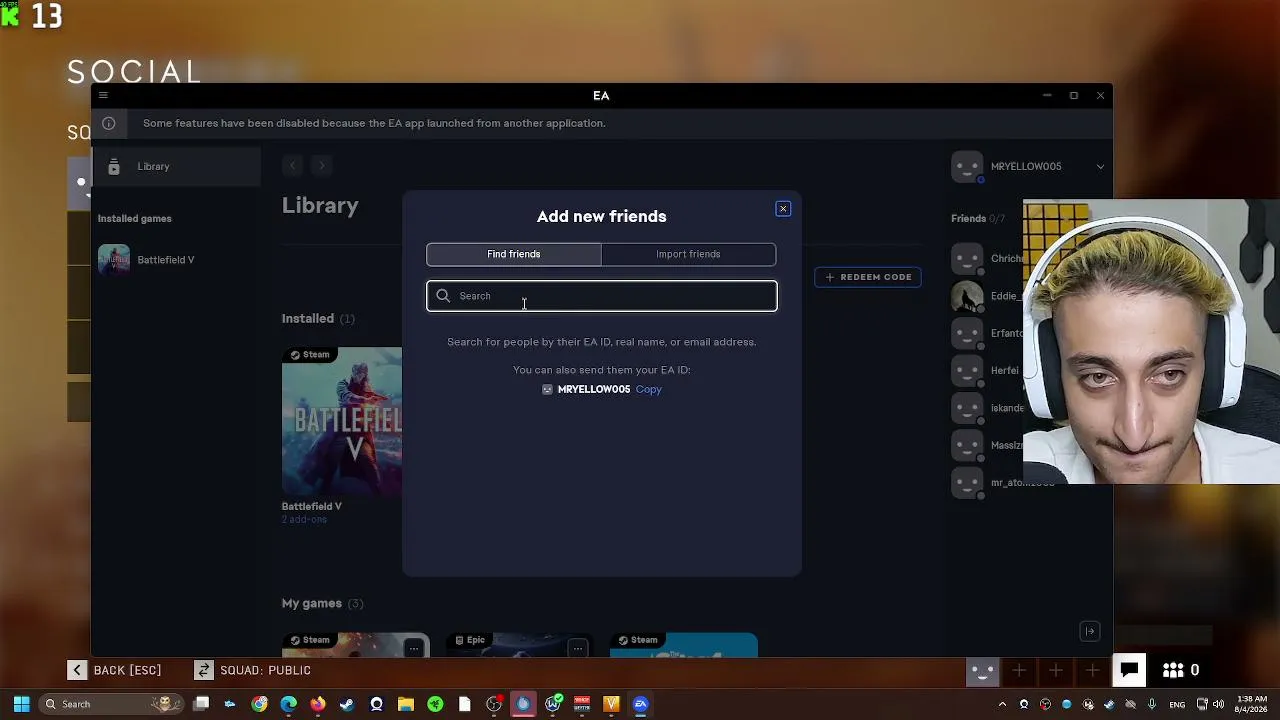Viewport: 1280px width, 720px height.
Task: Go back with the EA navigation arrow
Action: coord(292,165)
